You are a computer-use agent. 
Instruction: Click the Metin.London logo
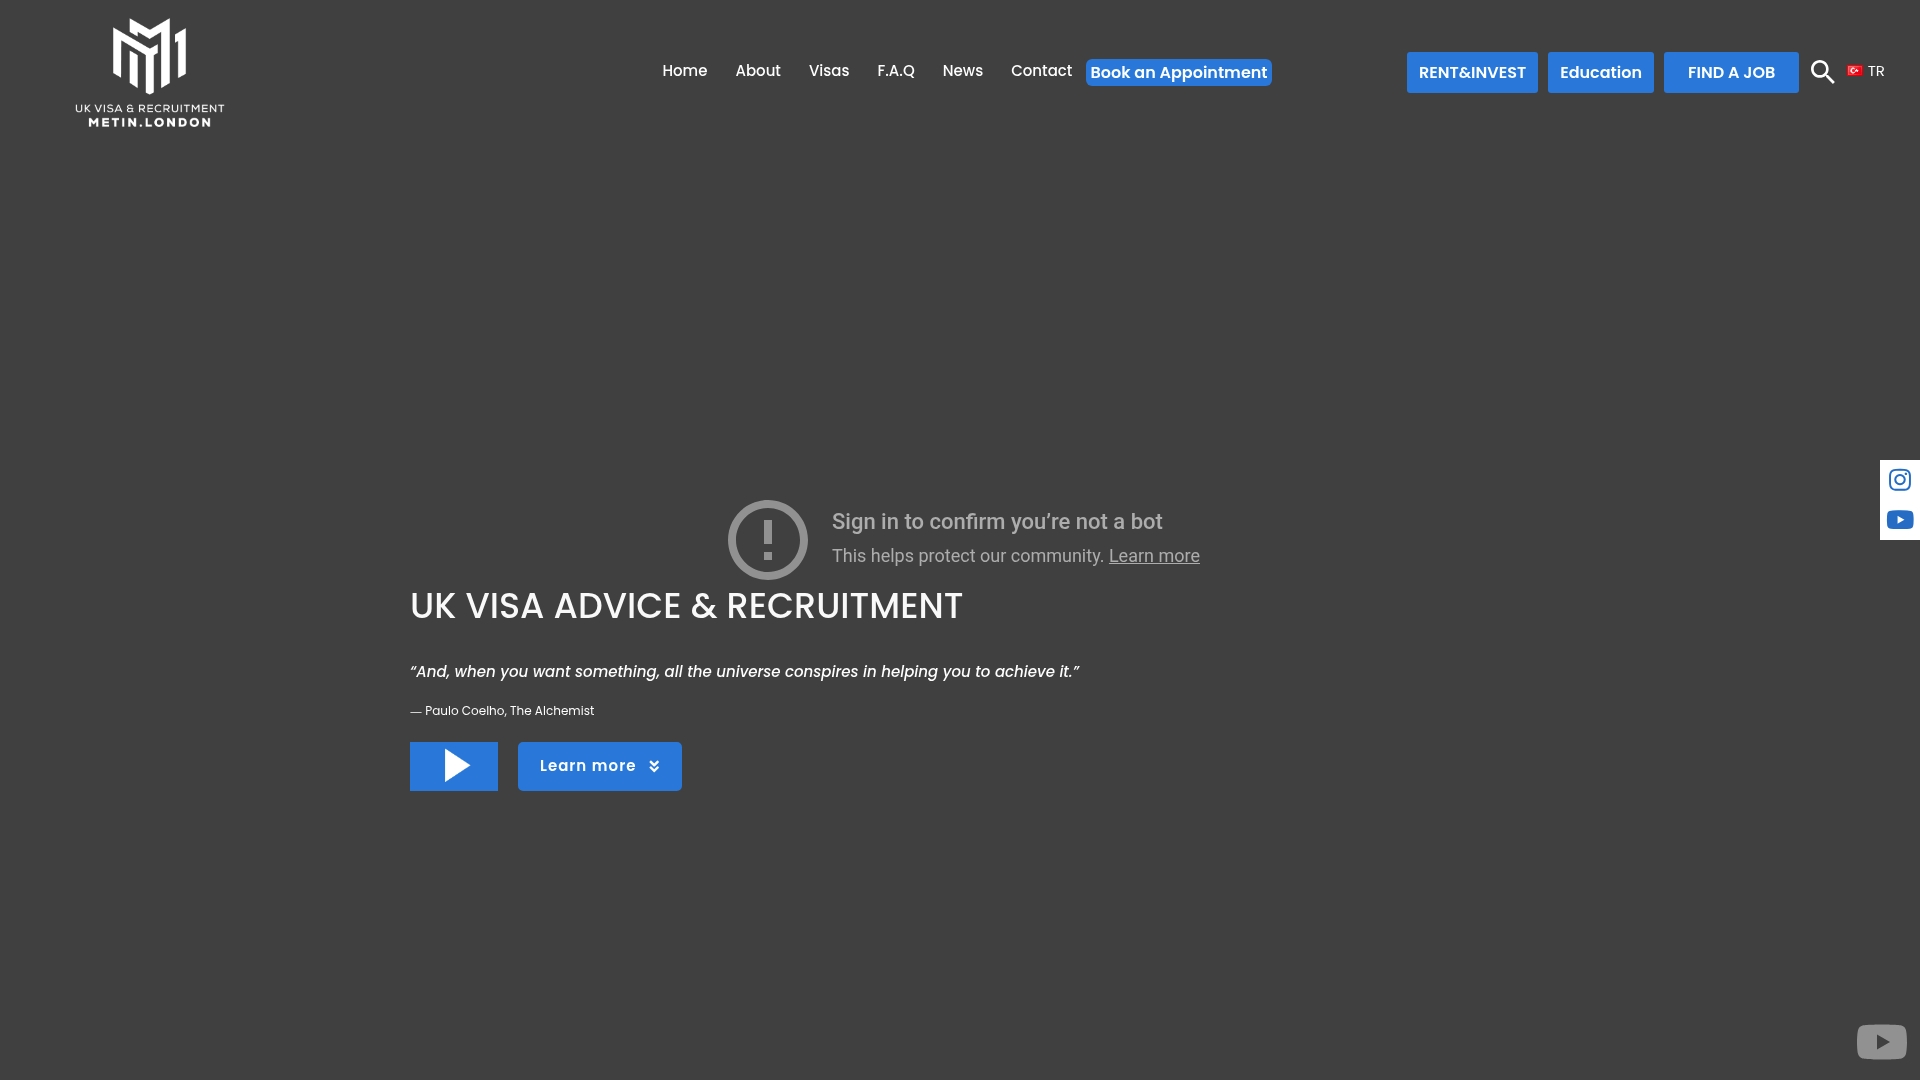tap(150, 72)
